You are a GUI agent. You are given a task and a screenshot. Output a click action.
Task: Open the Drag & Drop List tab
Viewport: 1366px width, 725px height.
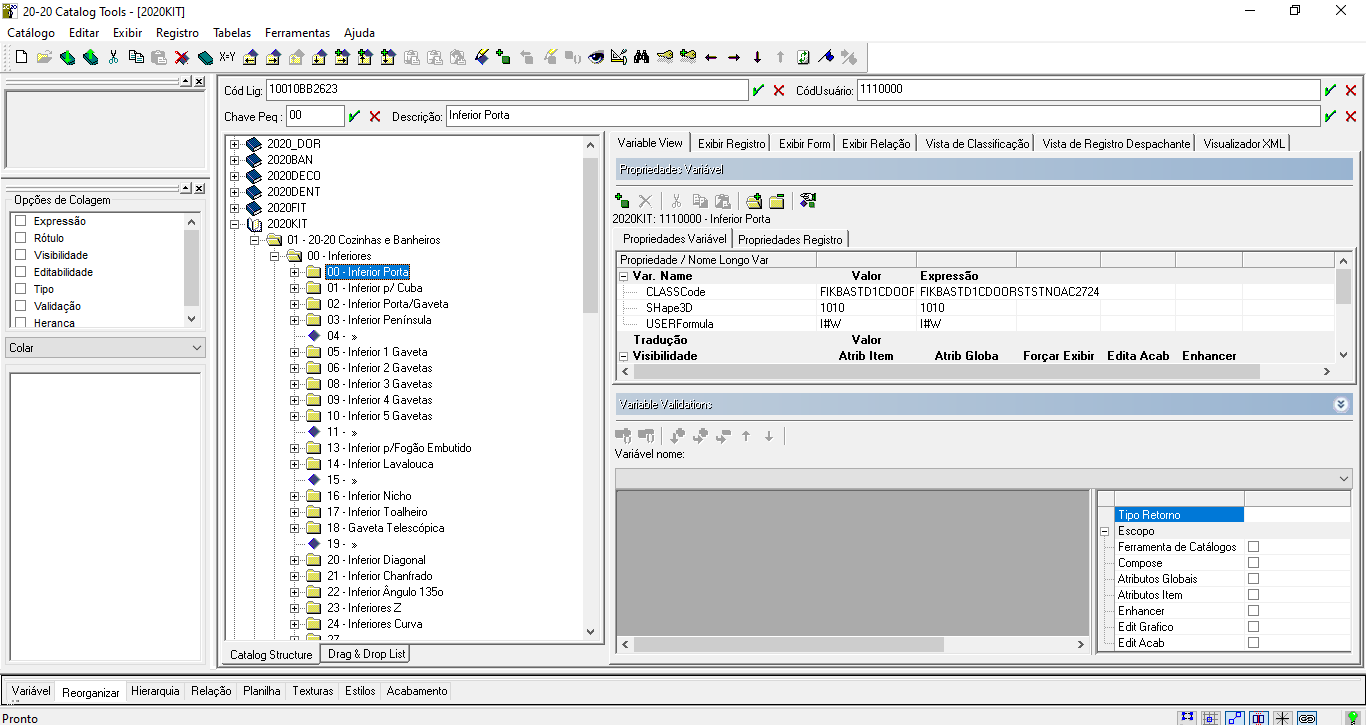pos(366,654)
